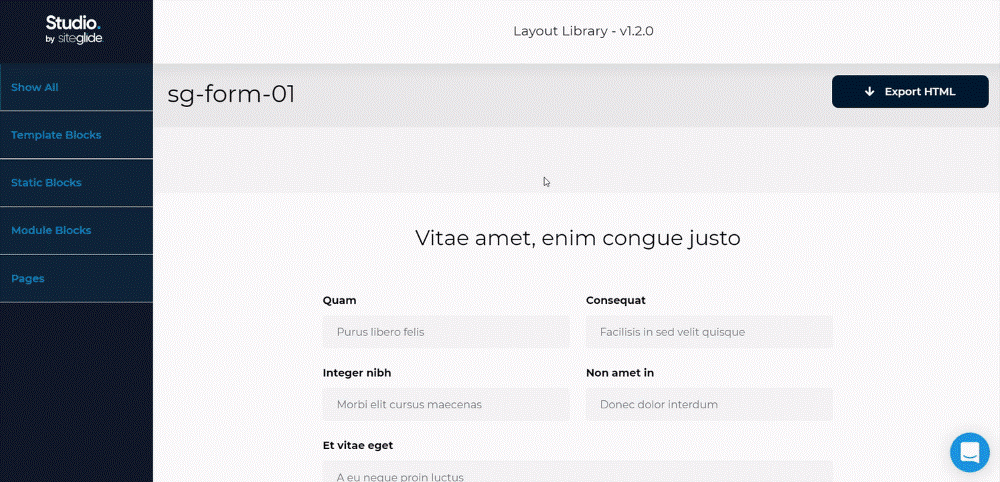1000x482 pixels.
Task: Click the Layout Library - v1.2.0 header text
Action: pos(584,31)
